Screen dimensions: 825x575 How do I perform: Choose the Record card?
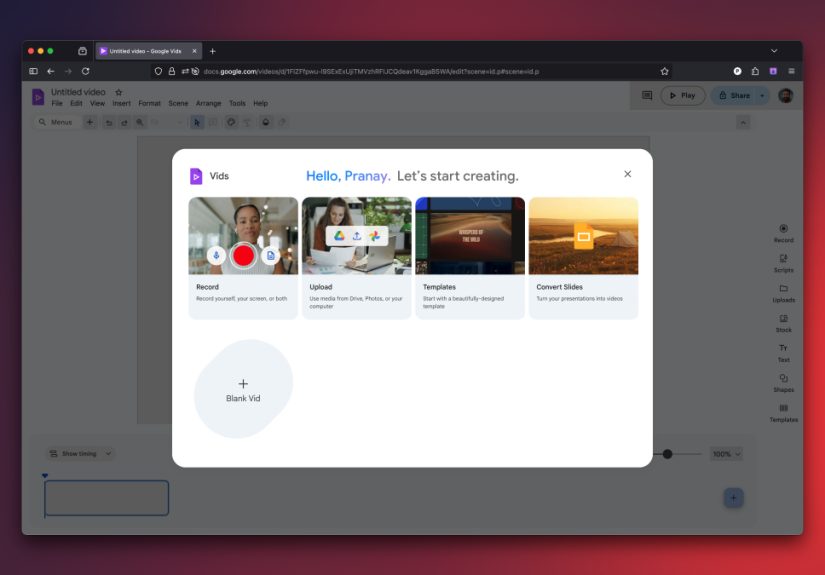click(243, 258)
